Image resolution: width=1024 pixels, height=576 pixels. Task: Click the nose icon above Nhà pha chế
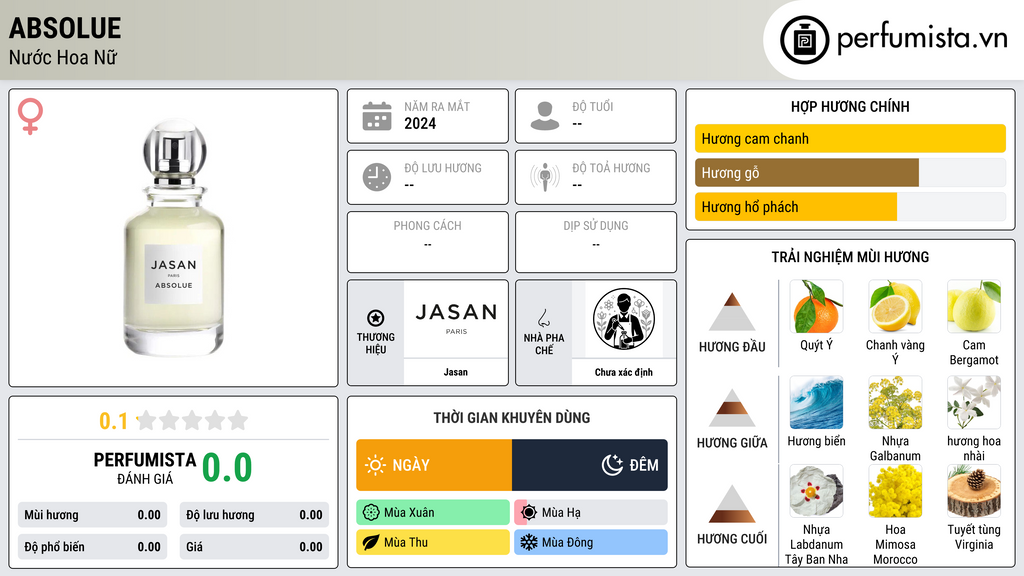coord(543,318)
